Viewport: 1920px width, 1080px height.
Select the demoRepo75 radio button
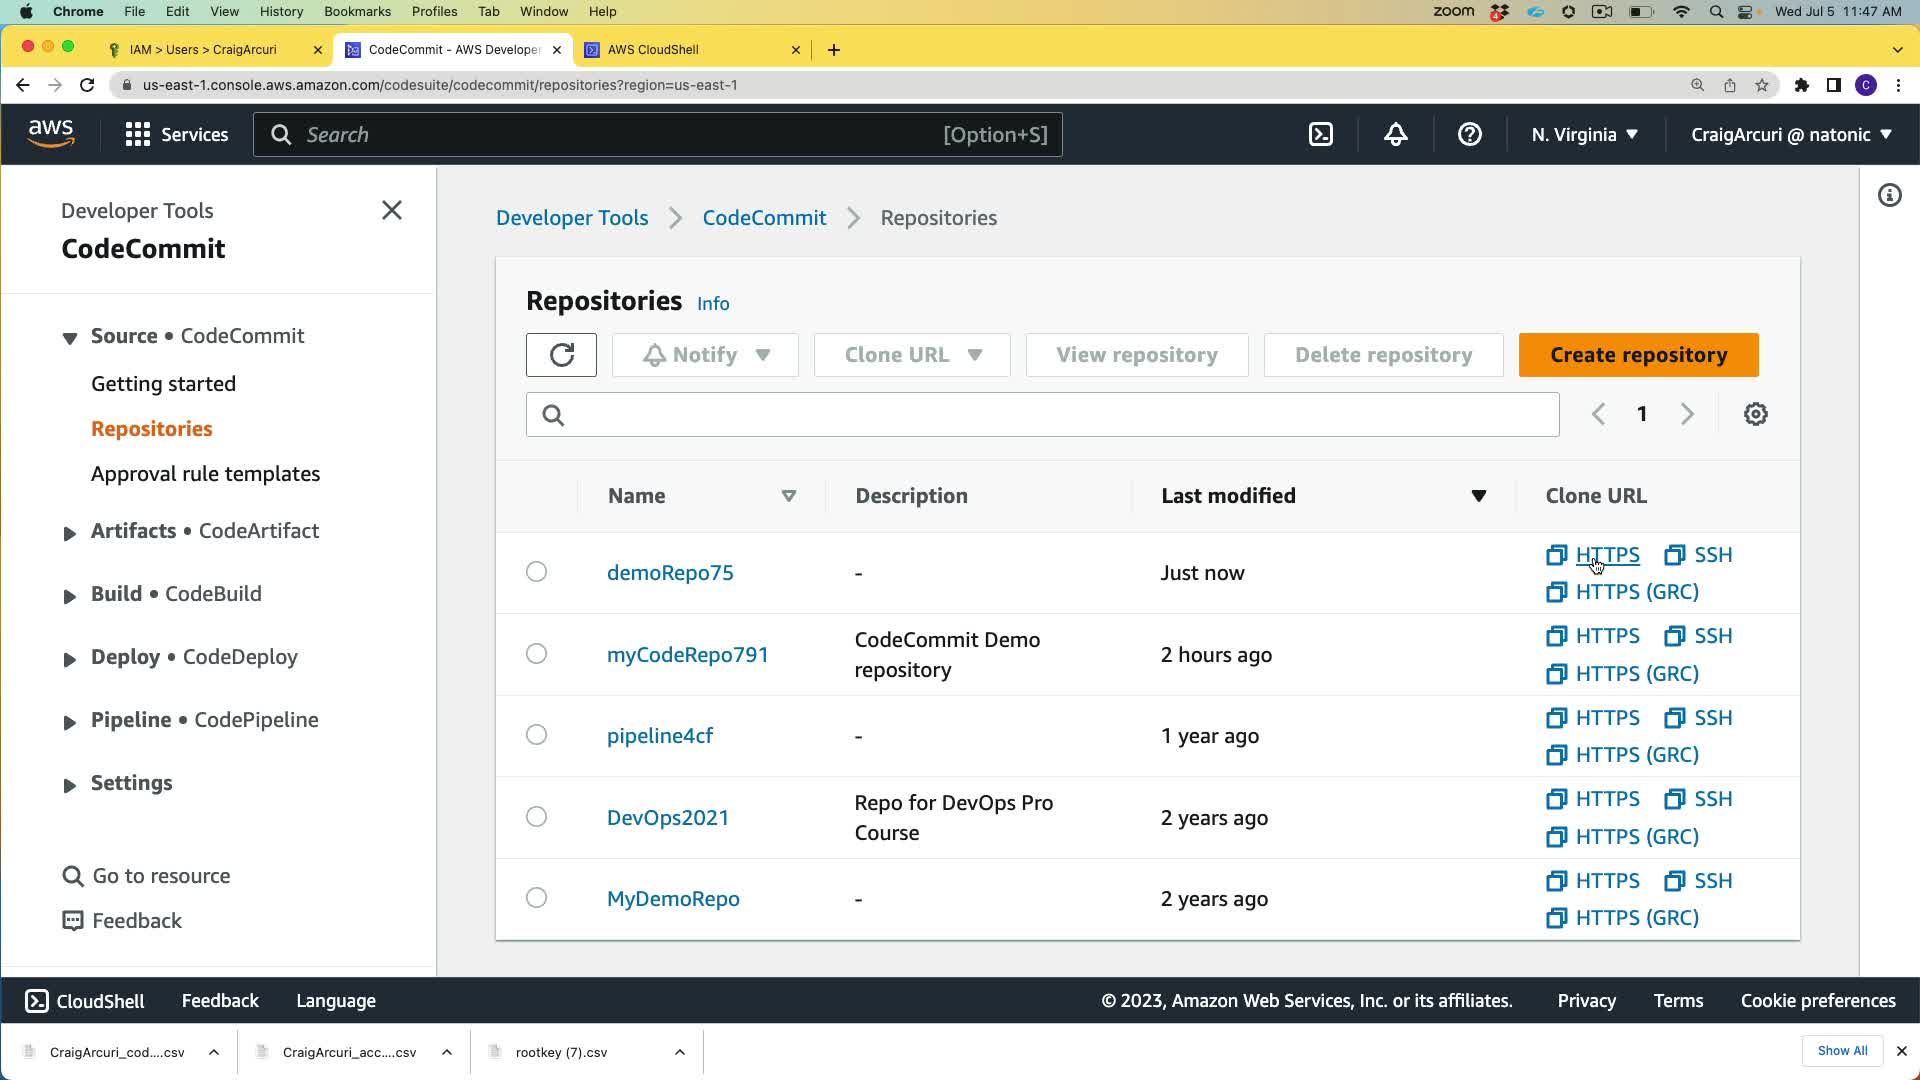(537, 572)
